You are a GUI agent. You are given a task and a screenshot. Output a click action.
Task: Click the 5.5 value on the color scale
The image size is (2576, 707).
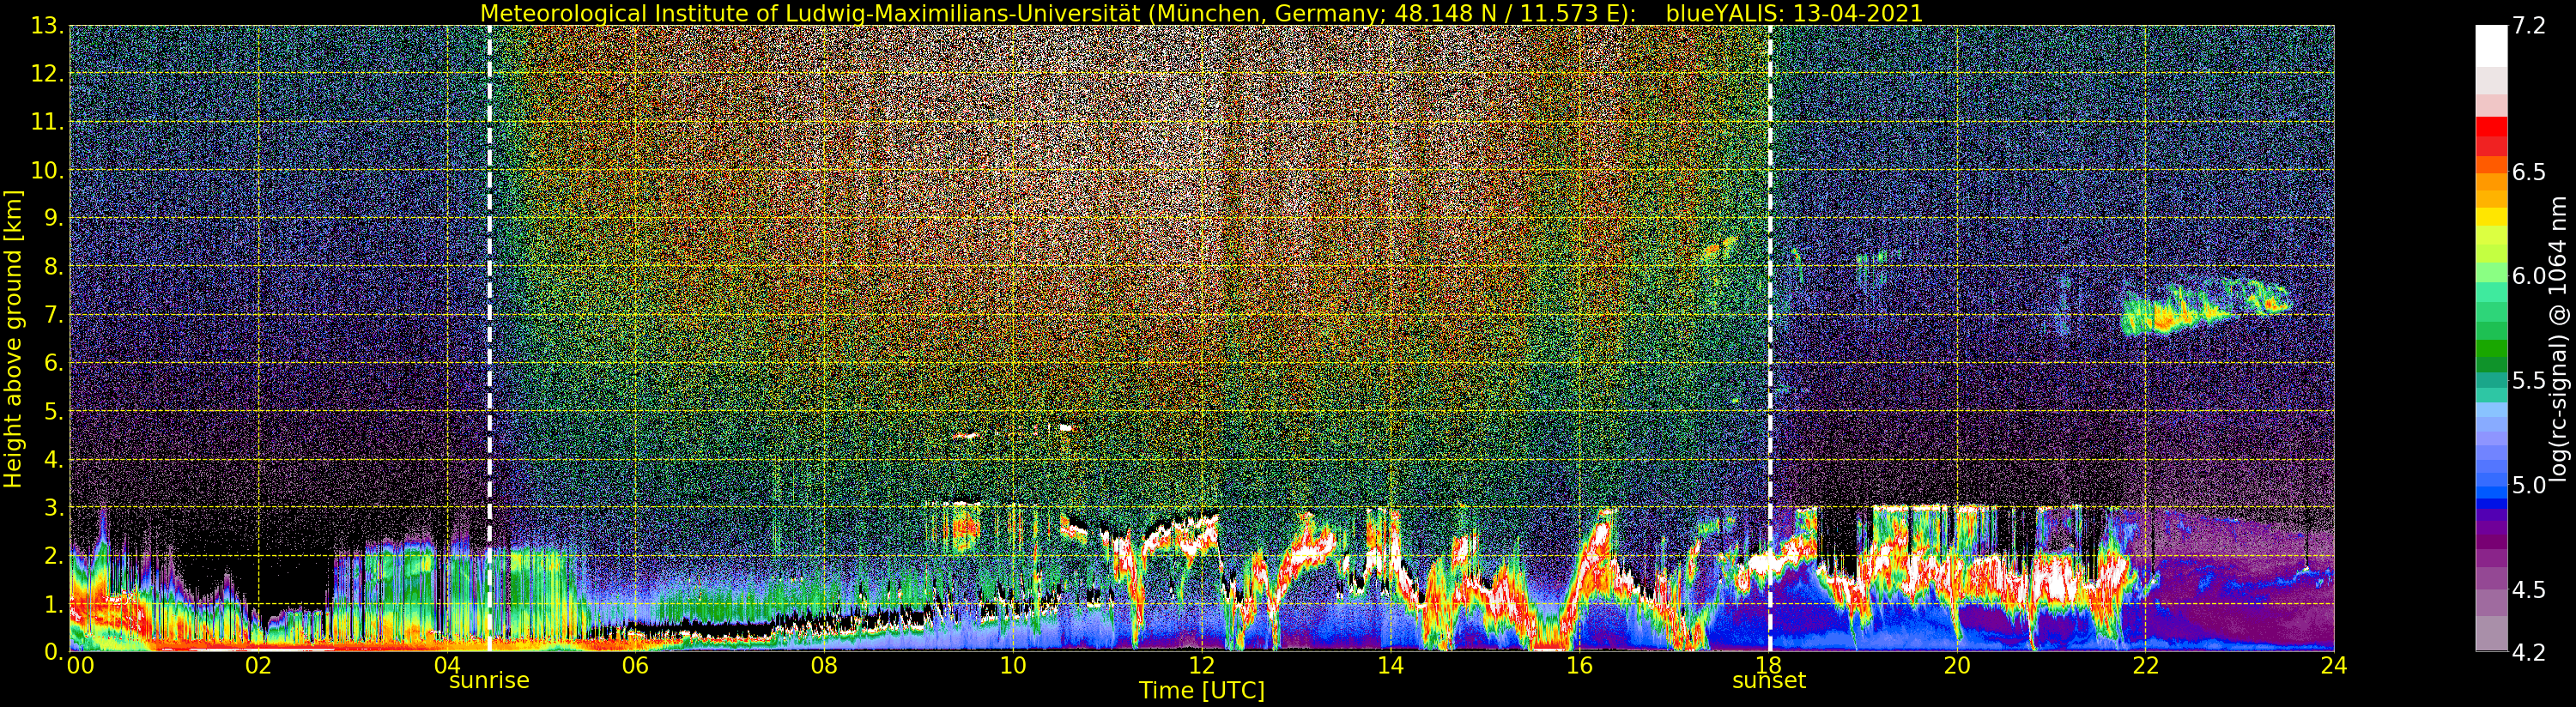(x=2530, y=381)
